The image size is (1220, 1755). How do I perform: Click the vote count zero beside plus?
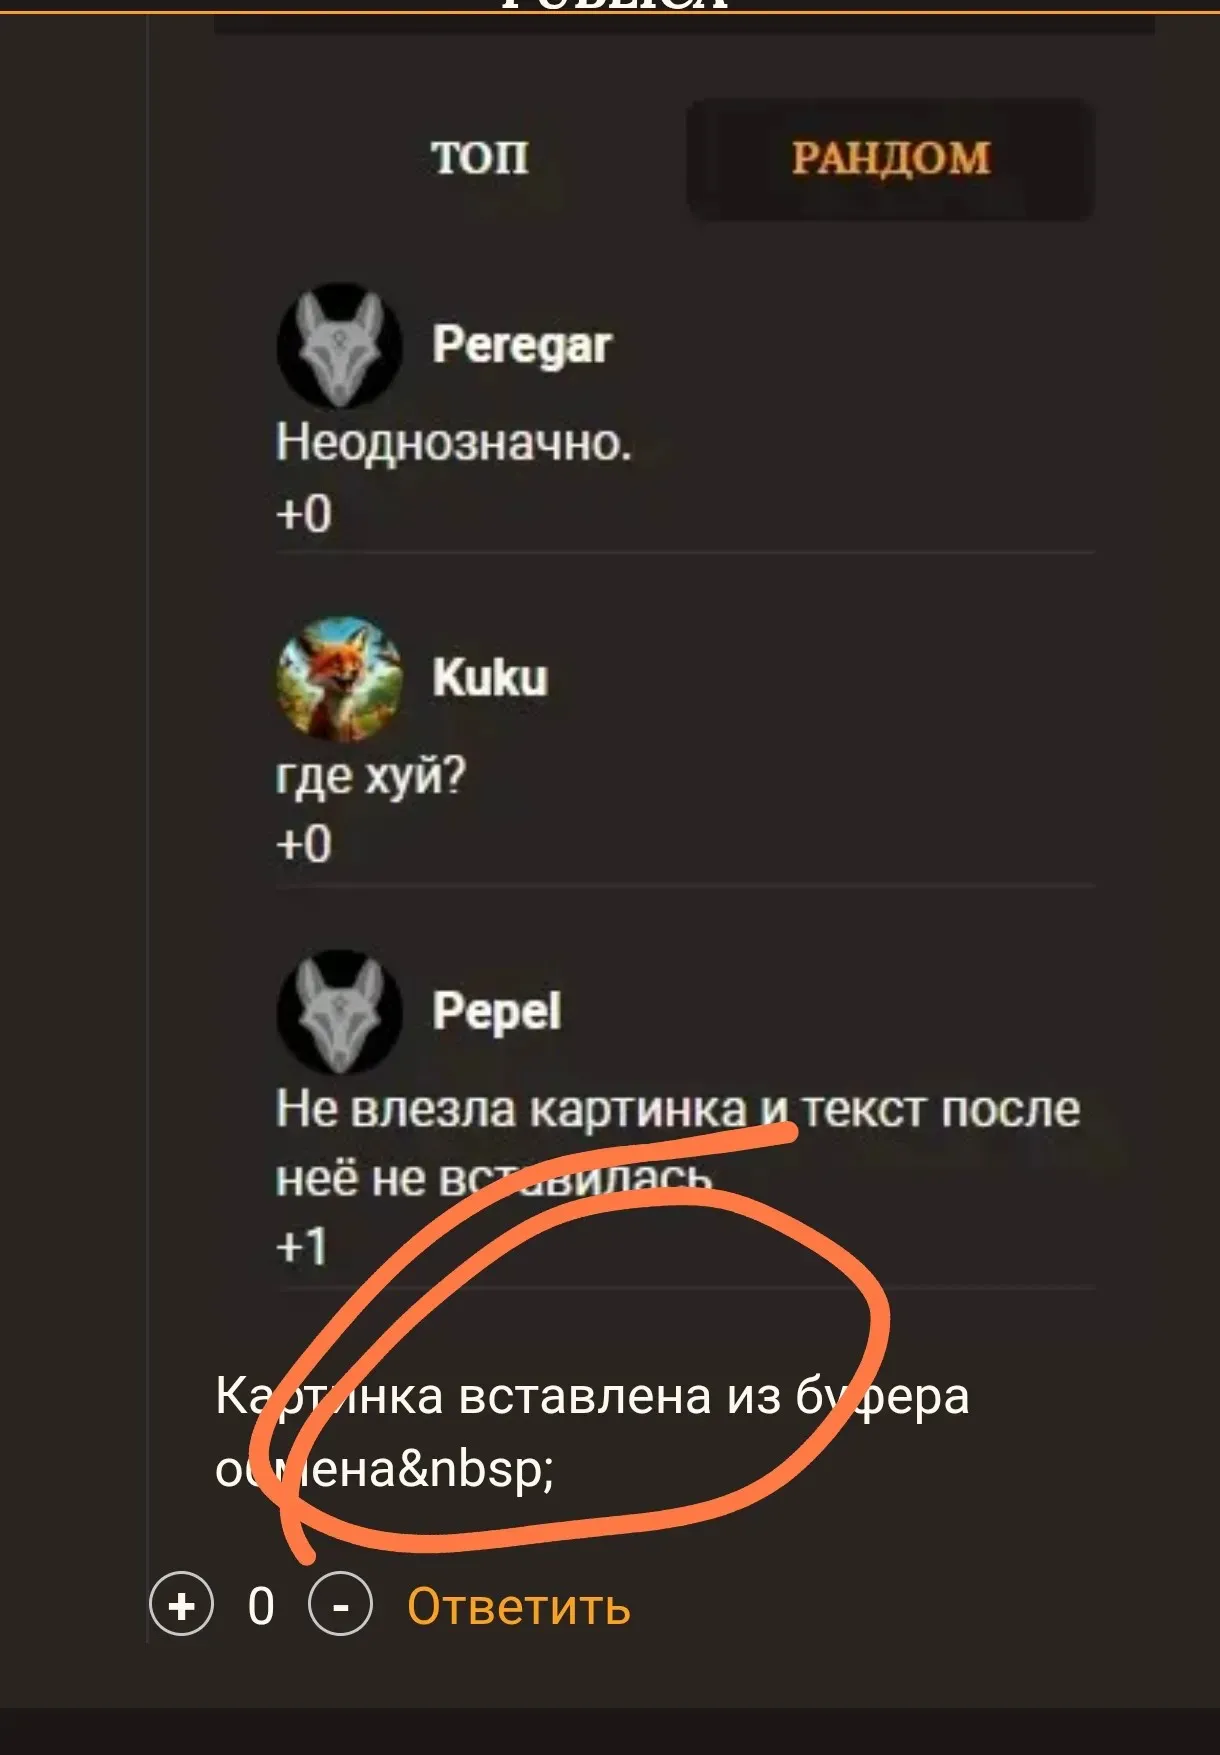point(261,1607)
